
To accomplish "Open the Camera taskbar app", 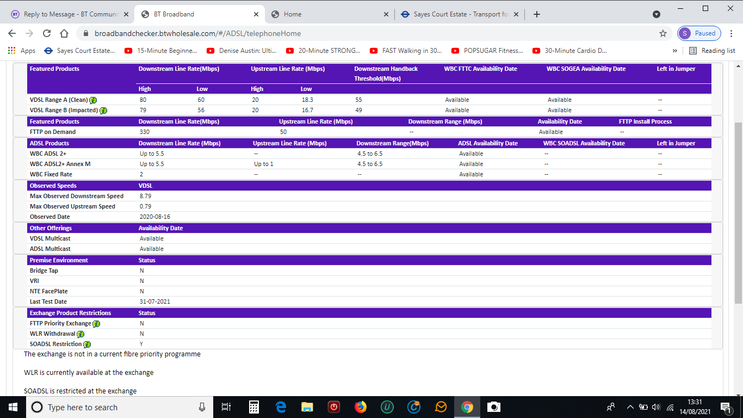I will click(x=494, y=407).
